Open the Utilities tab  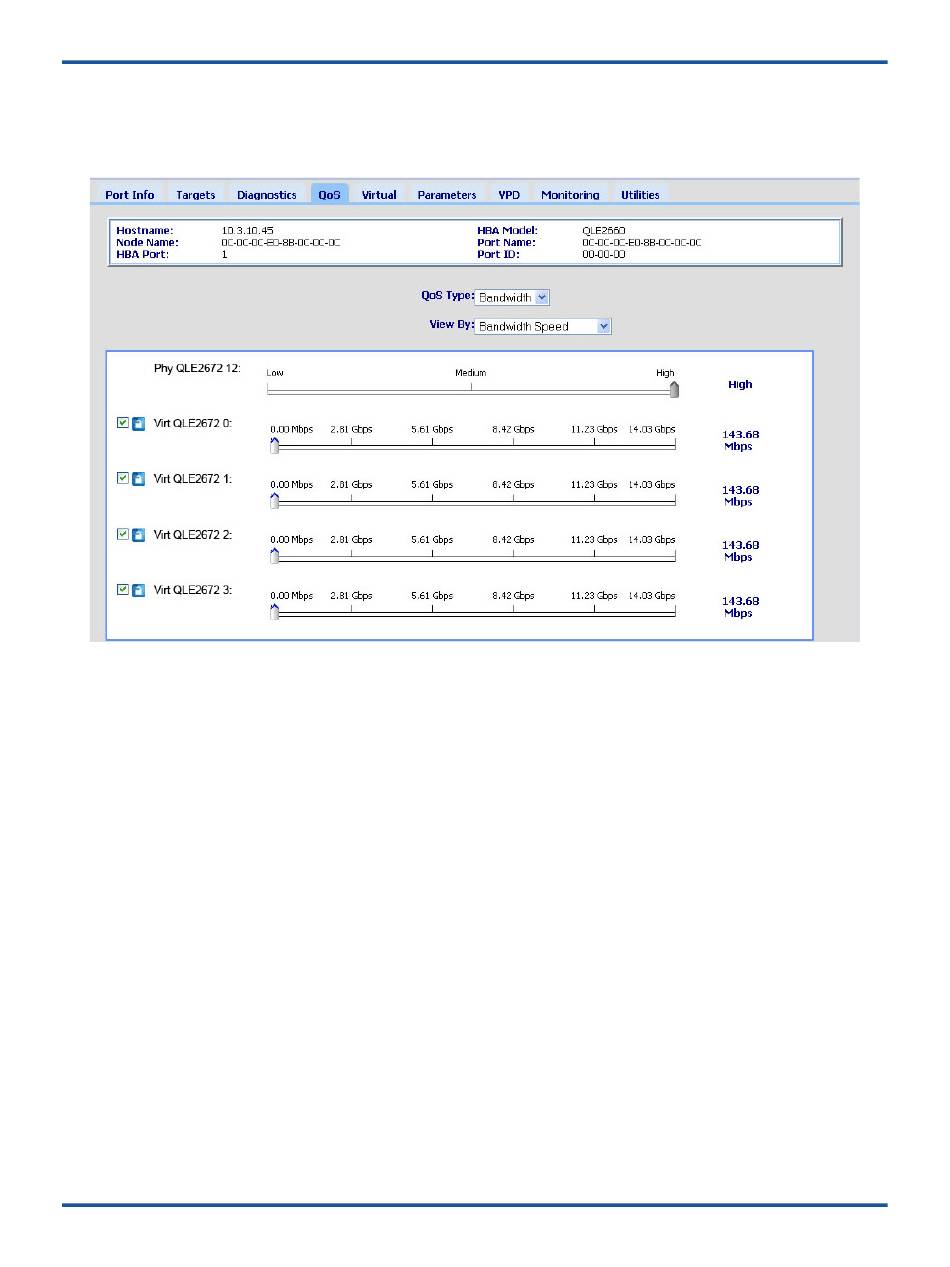[640, 195]
